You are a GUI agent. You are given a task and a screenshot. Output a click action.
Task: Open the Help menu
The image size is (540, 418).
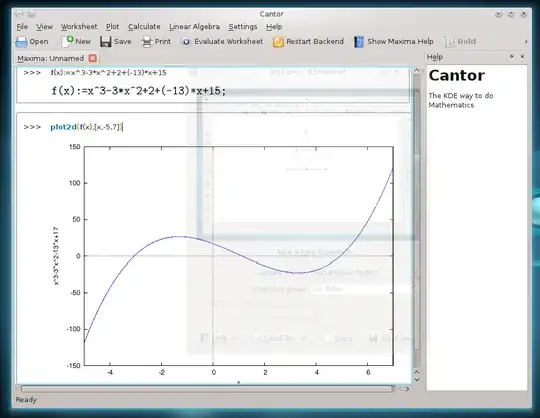(x=274, y=27)
